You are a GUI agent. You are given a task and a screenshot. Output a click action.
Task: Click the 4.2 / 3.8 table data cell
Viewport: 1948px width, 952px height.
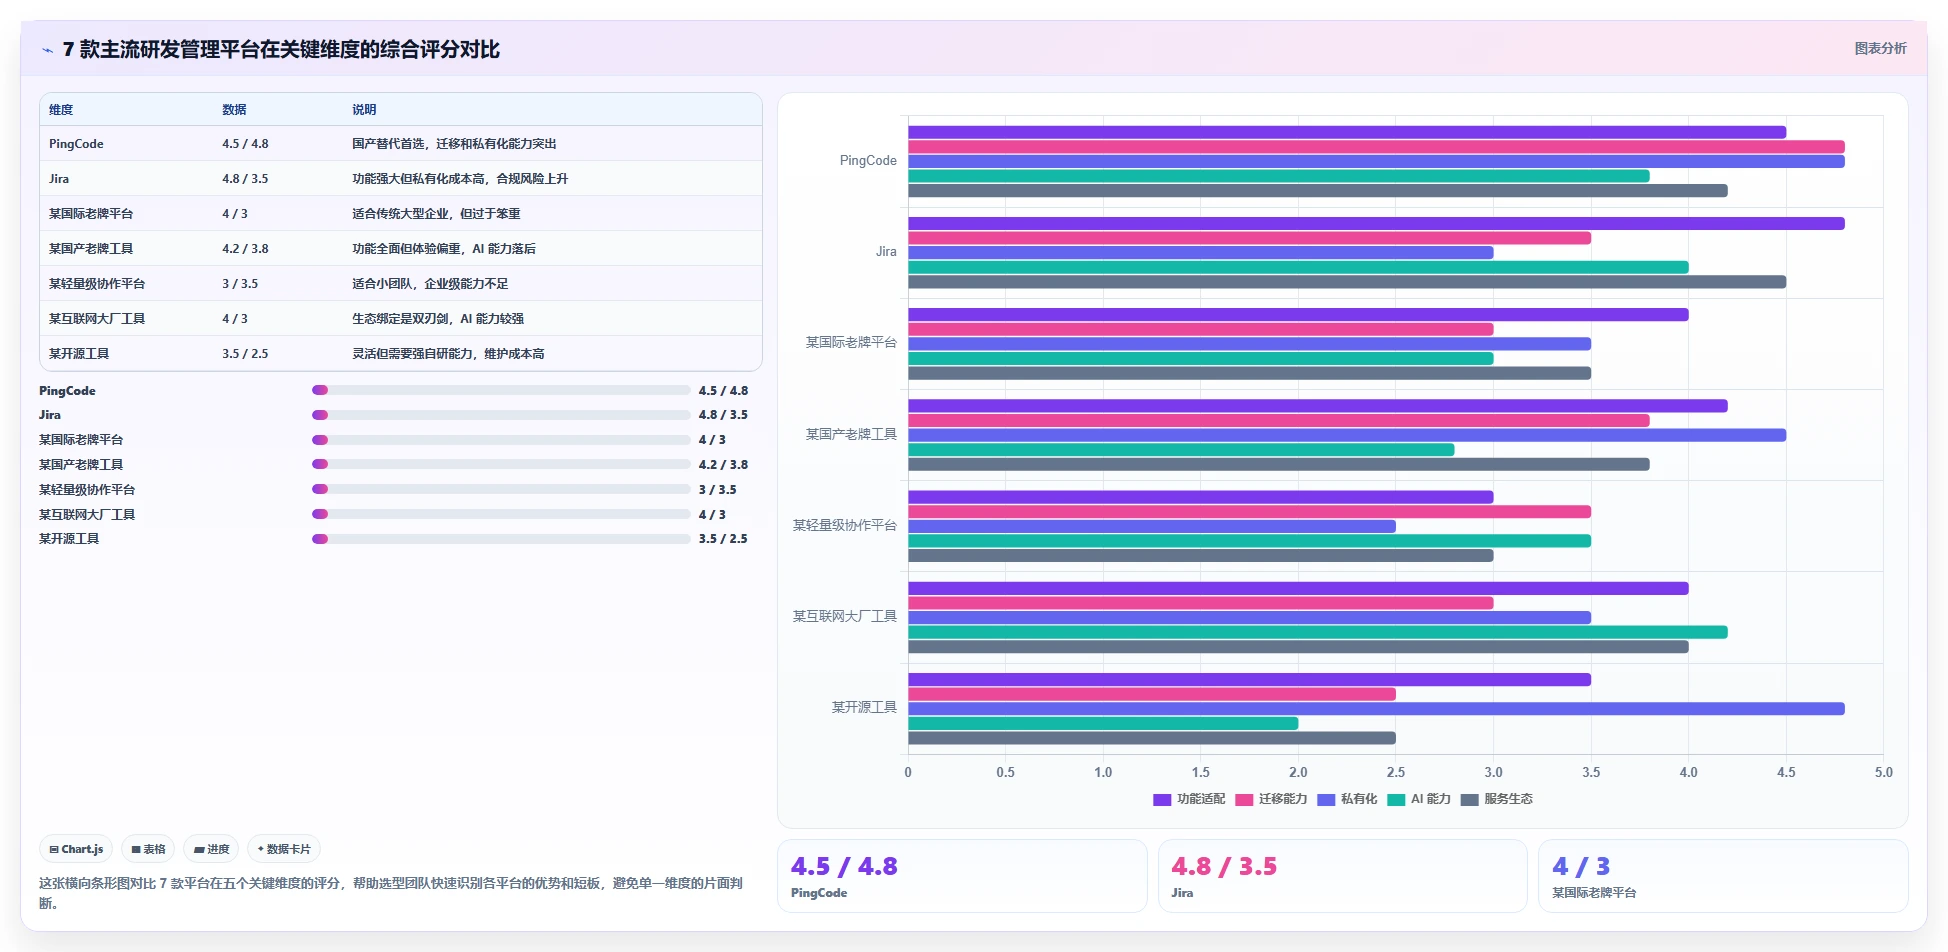[x=245, y=249]
